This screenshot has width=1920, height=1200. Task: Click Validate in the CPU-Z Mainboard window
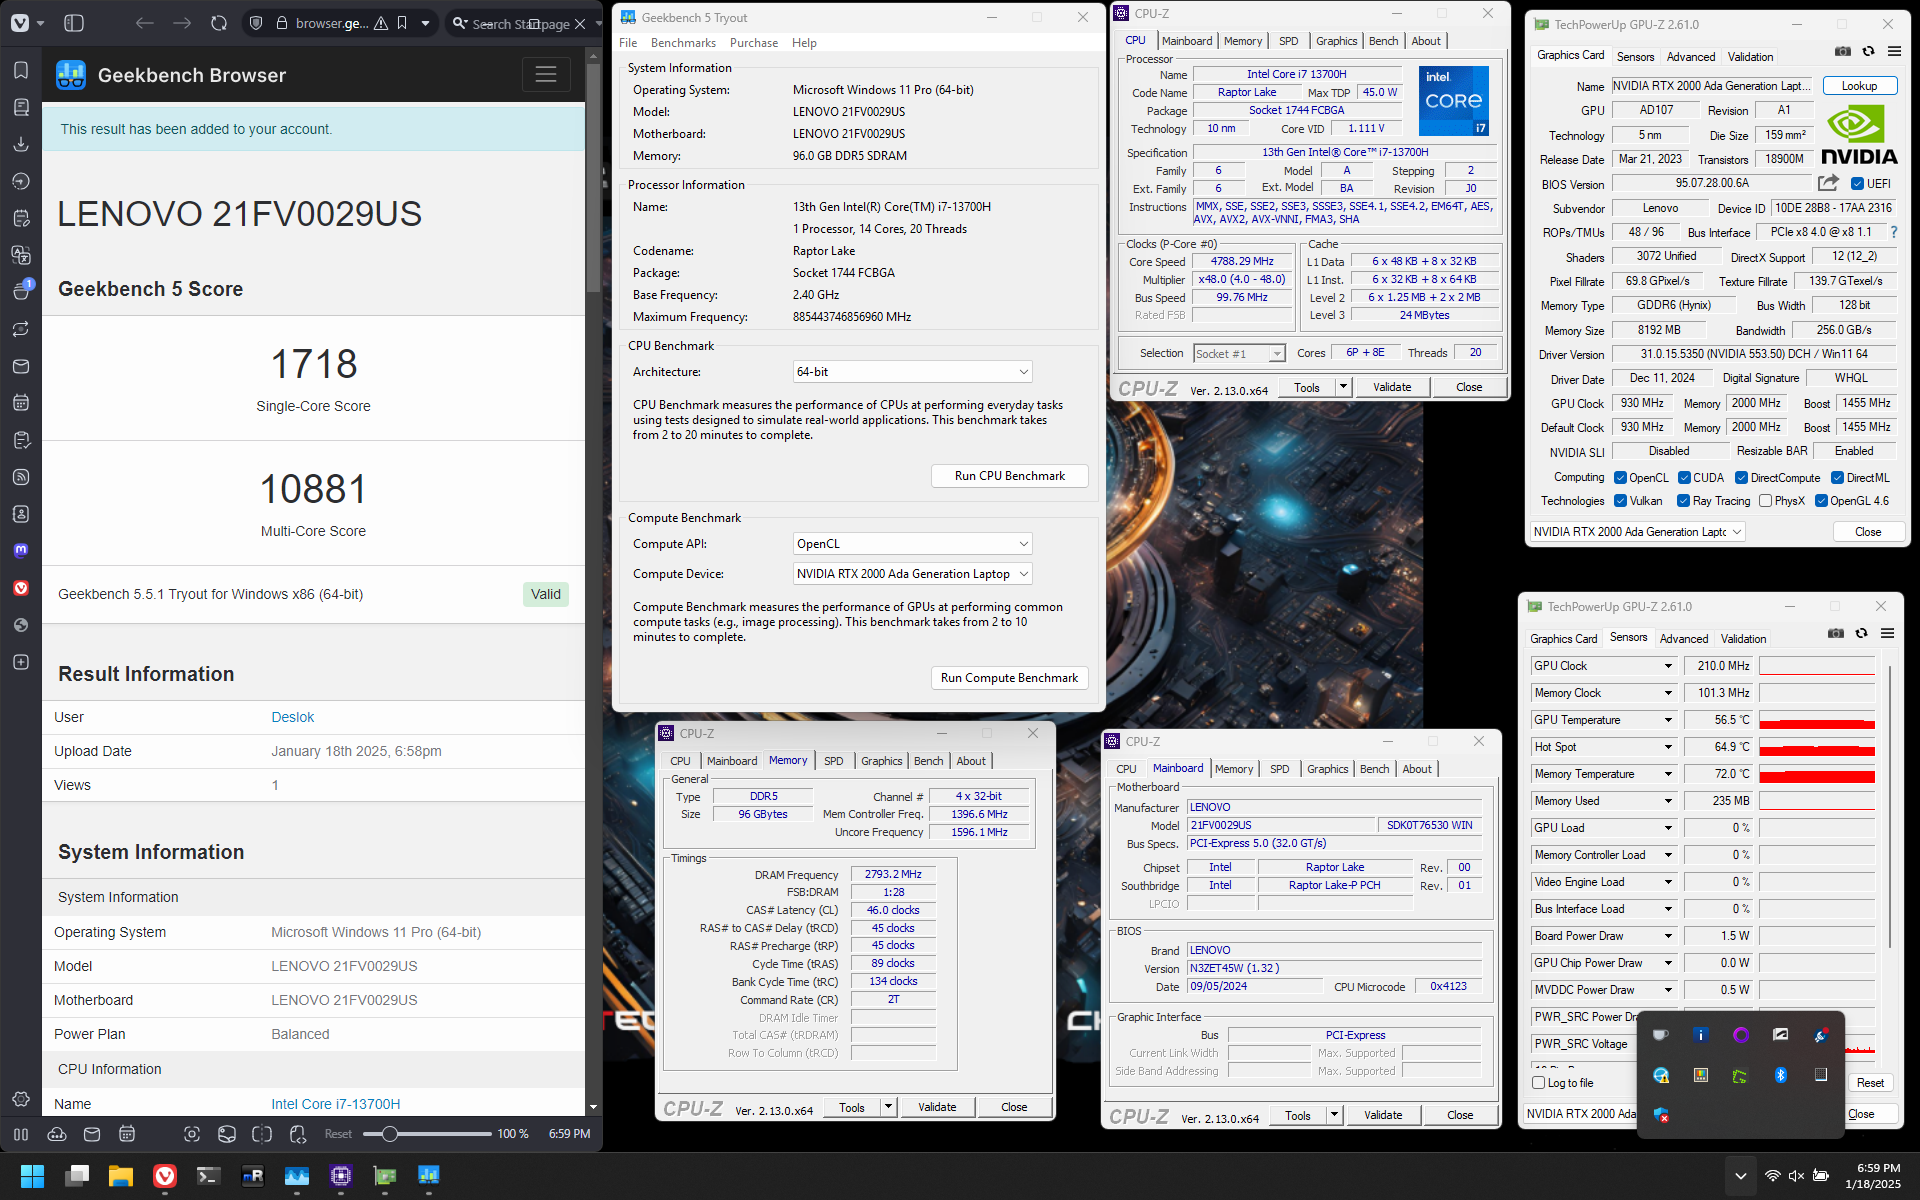pyautogui.click(x=1383, y=1115)
